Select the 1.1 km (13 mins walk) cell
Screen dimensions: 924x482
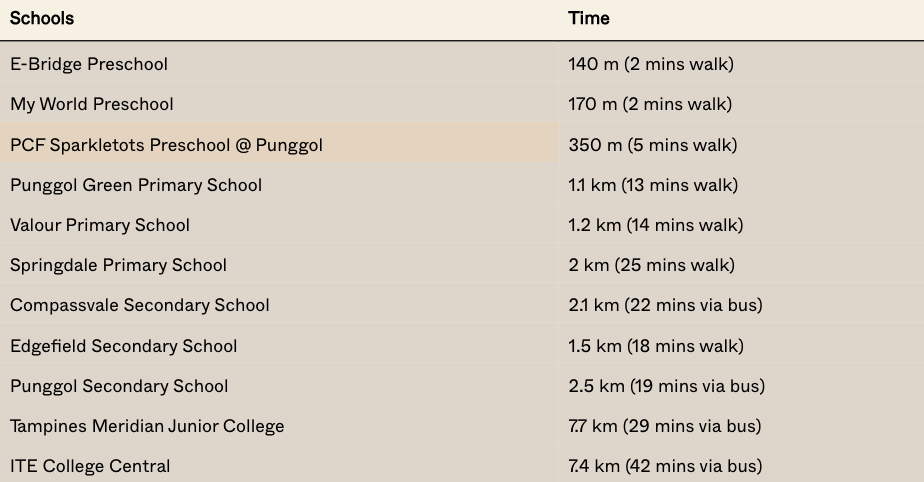[653, 185]
